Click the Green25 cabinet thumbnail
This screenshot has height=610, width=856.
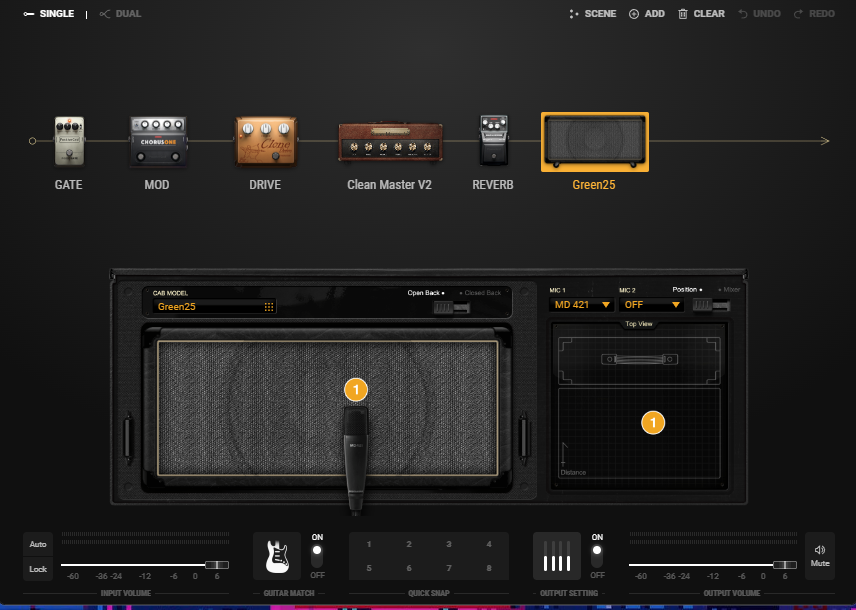595,142
